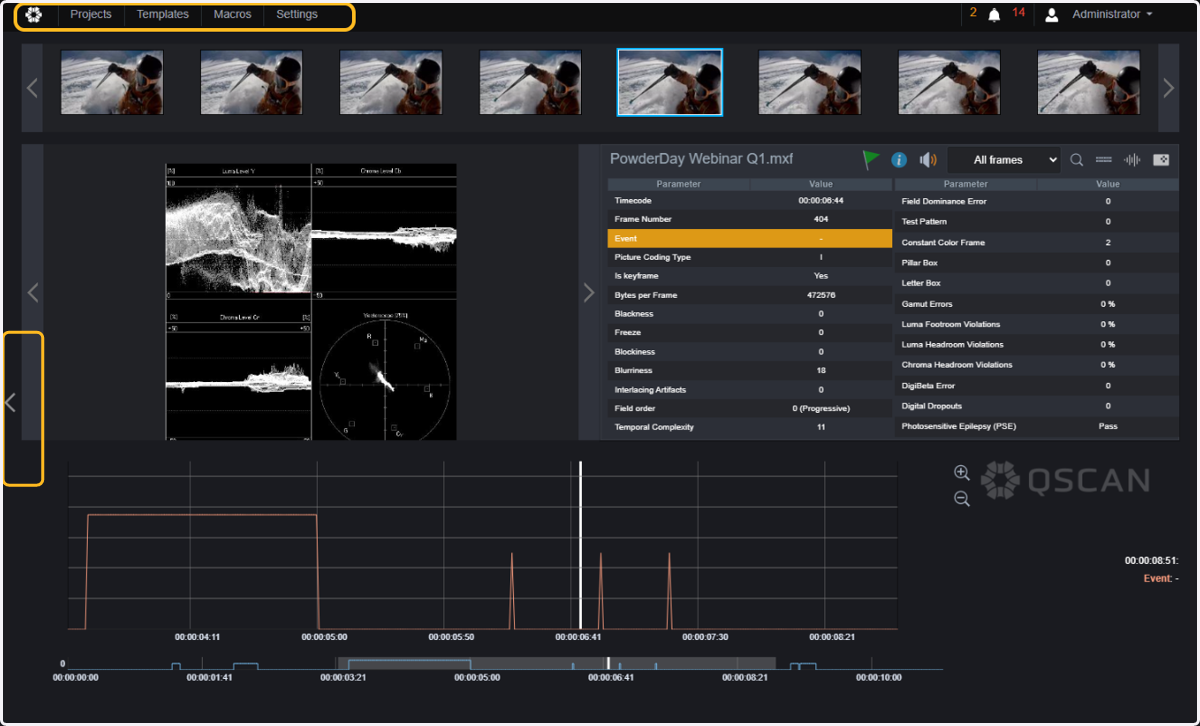Open the Settings menu
Screen dimensions: 1200x726
coord(297,15)
